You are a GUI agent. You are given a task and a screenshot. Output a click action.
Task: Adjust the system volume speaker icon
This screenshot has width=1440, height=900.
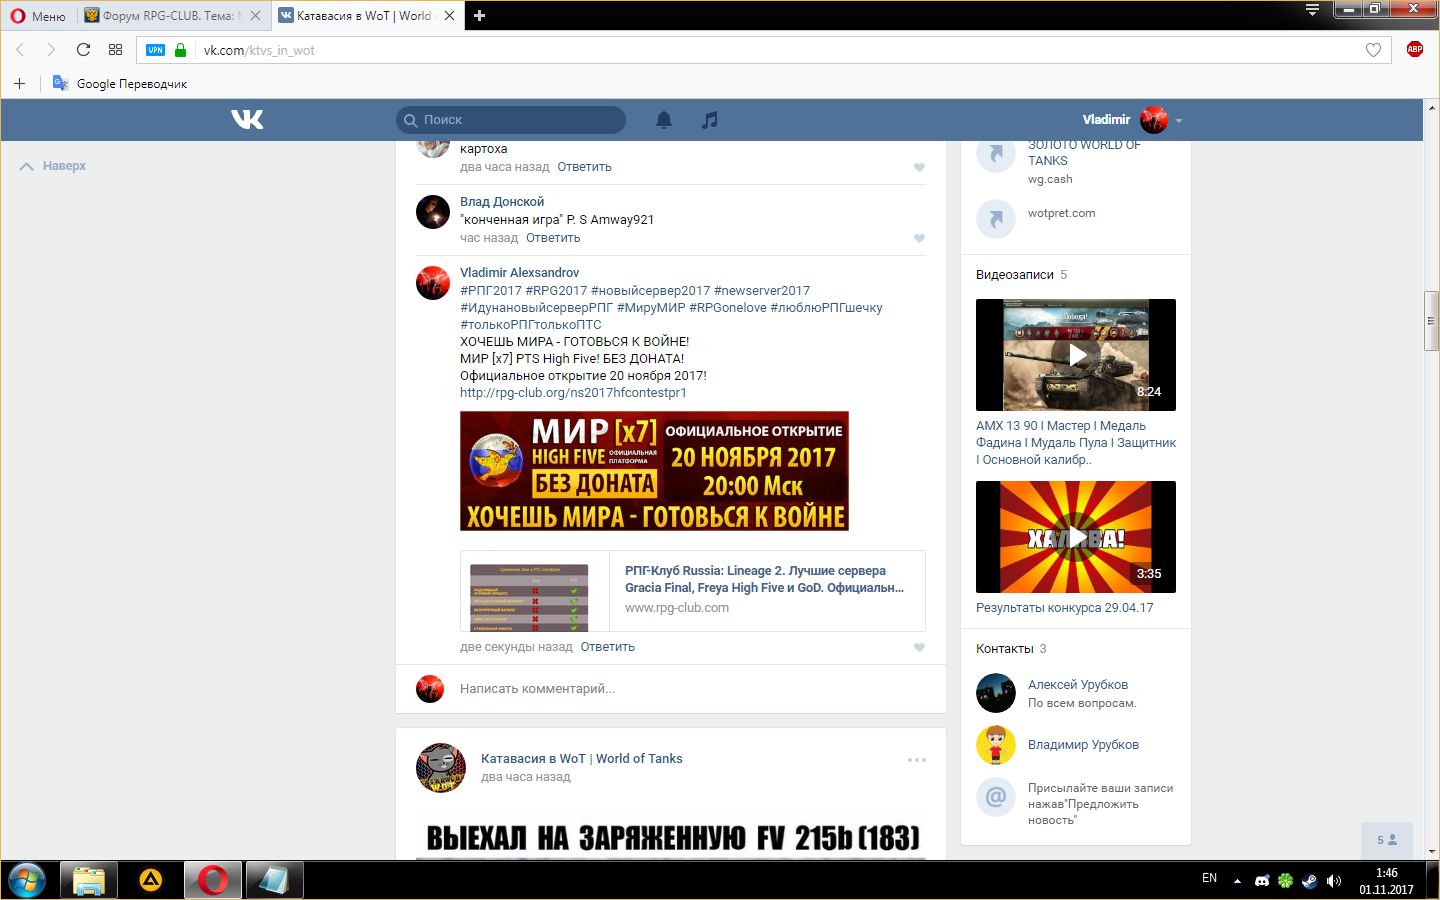pyautogui.click(x=1334, y=881)
